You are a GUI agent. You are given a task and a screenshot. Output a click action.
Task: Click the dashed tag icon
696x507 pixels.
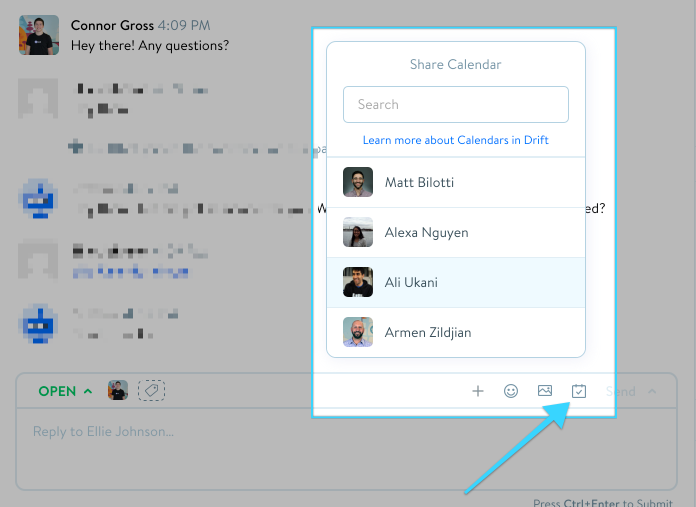151,391
